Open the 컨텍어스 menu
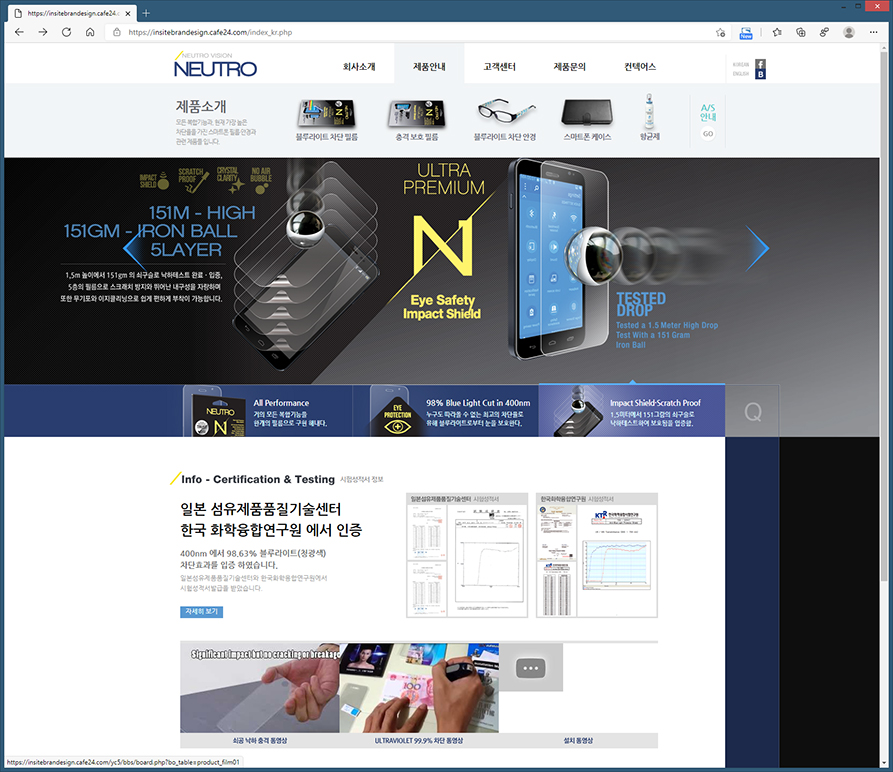 pyautogui.click(x=640, y=67)
